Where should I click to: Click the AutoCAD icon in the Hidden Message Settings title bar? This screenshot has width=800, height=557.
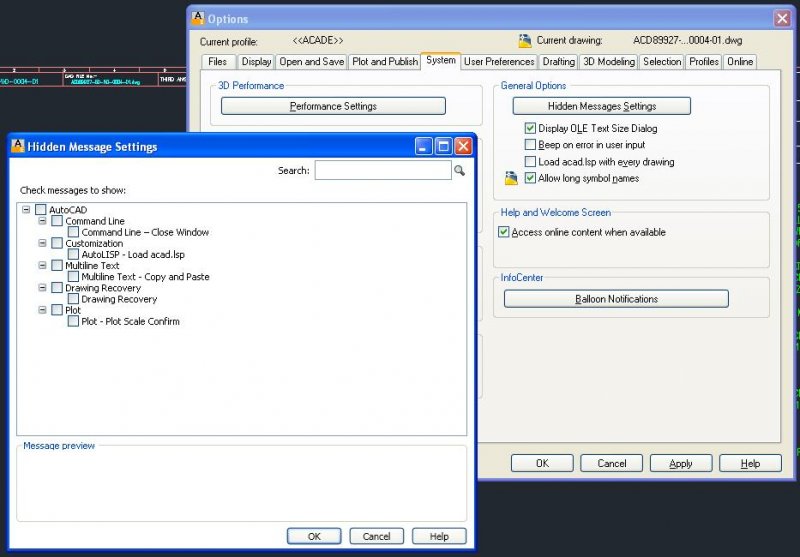[18, 146]
